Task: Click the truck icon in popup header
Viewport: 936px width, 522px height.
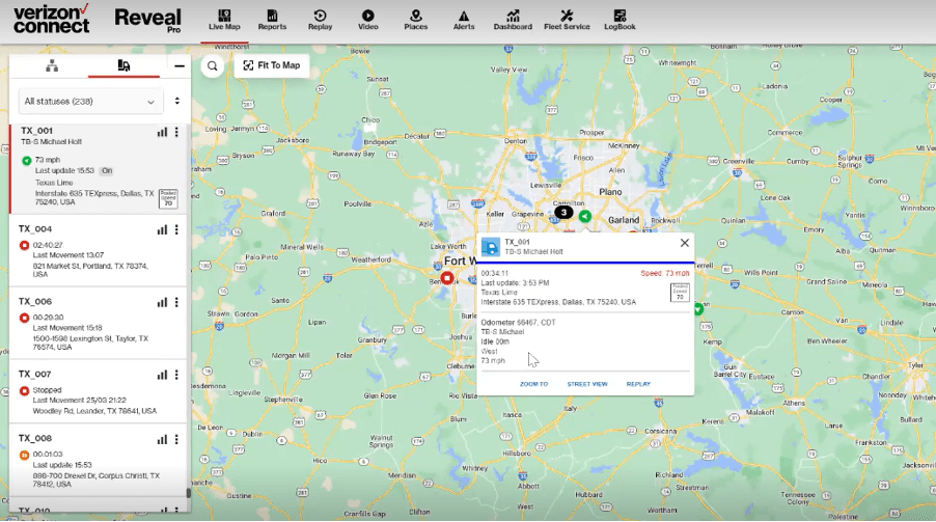Action: coord(490,247)
